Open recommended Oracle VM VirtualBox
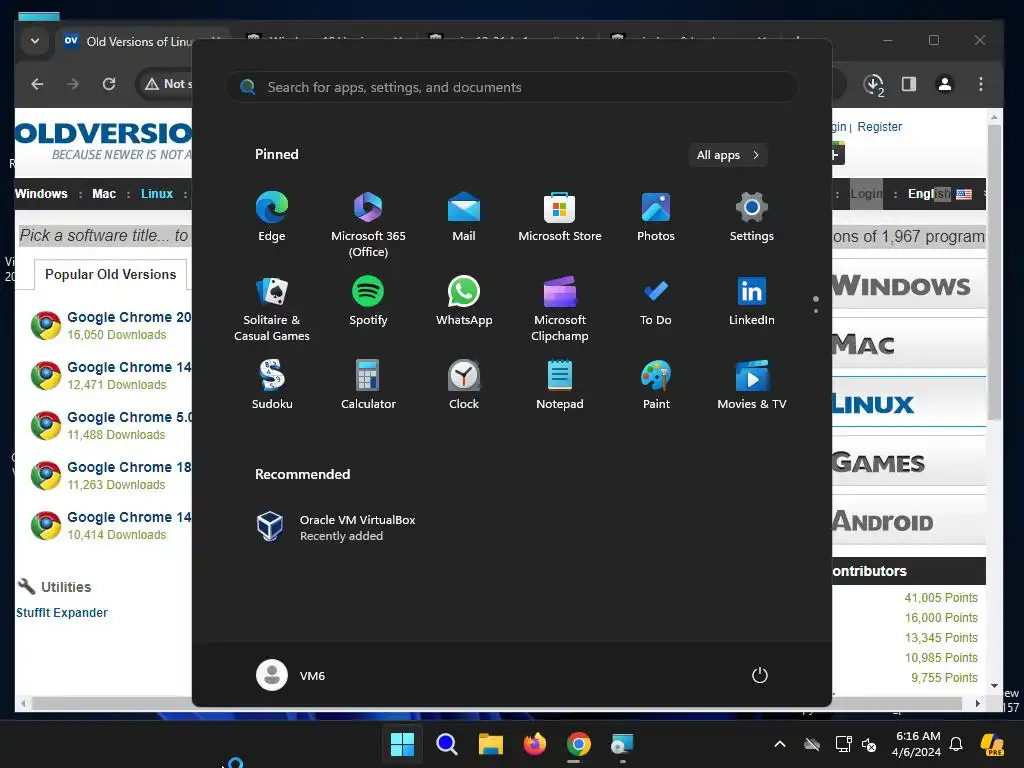Image resolution: width=1024 pixels, height=768 pixels. click(x=336, y=527)
